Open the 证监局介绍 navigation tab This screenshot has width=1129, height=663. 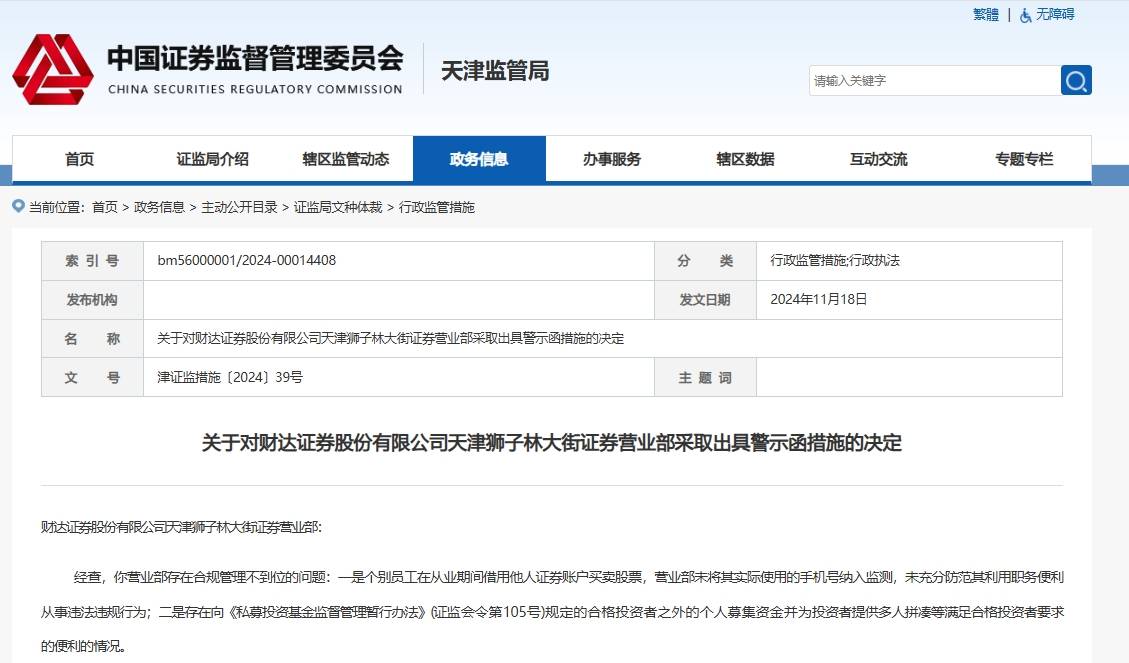click(212, 159)
